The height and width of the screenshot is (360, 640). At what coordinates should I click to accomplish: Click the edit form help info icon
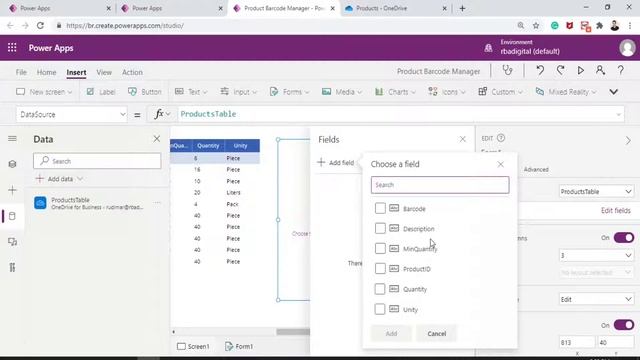point(501,138)
